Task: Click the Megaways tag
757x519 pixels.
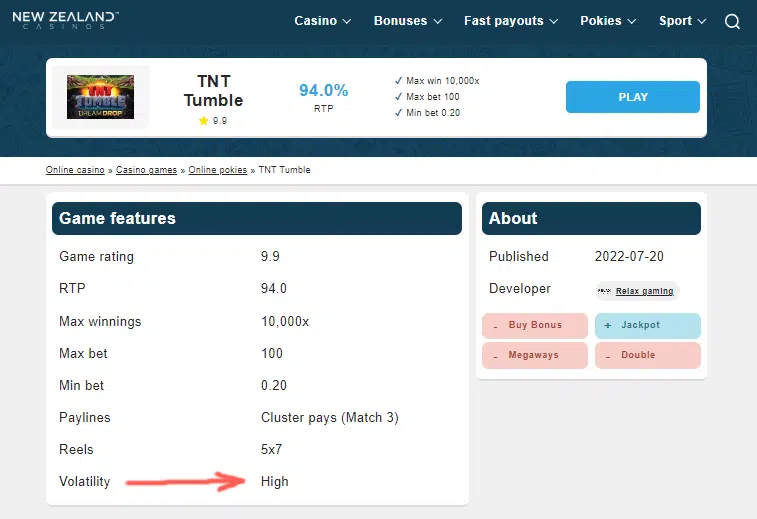Action: (x=535, y=355)
